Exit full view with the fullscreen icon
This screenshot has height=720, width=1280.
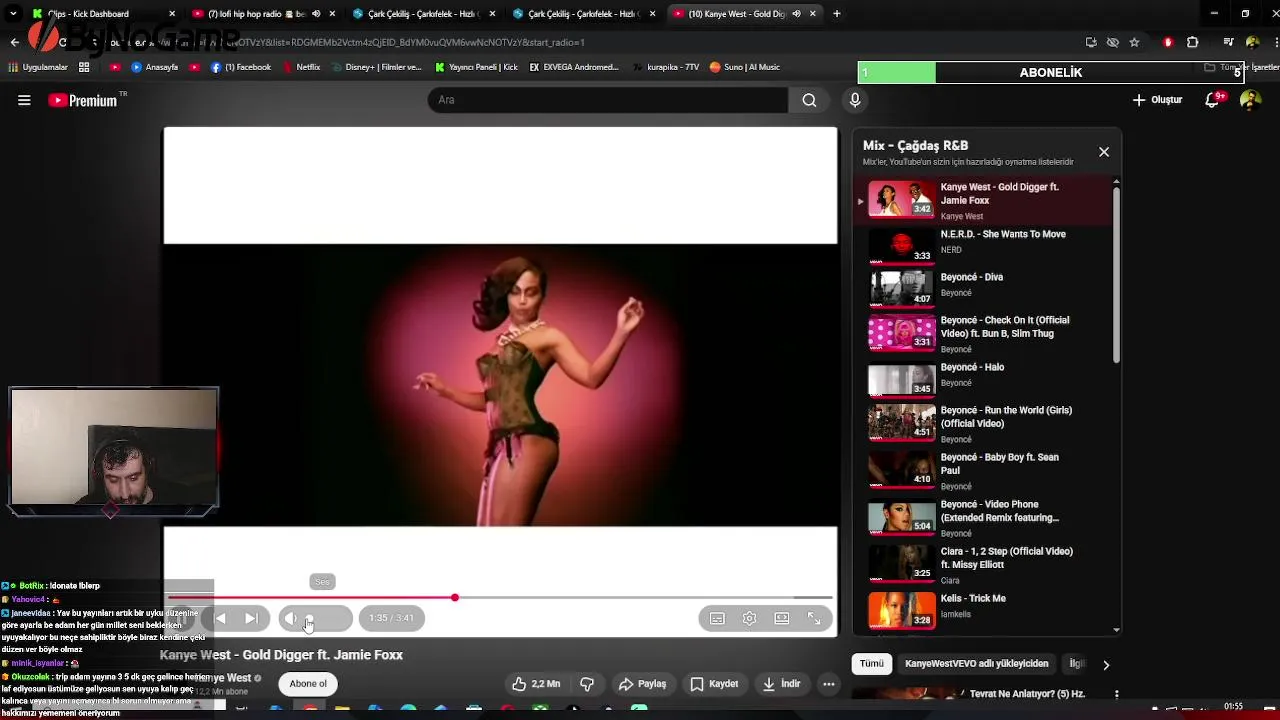[x=814, y=618]
